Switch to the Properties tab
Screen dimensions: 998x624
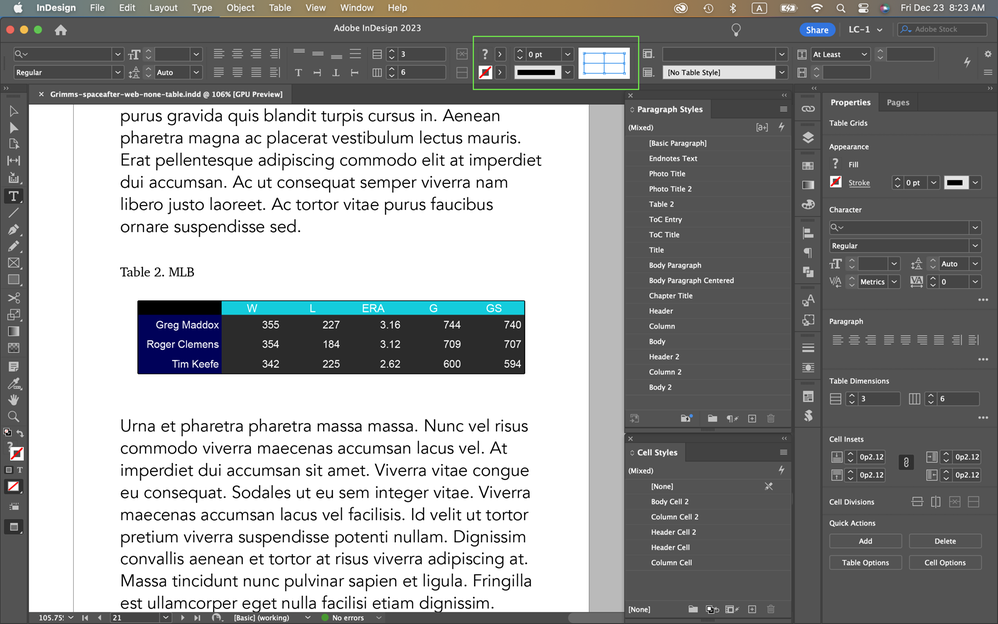pos(850,103)
